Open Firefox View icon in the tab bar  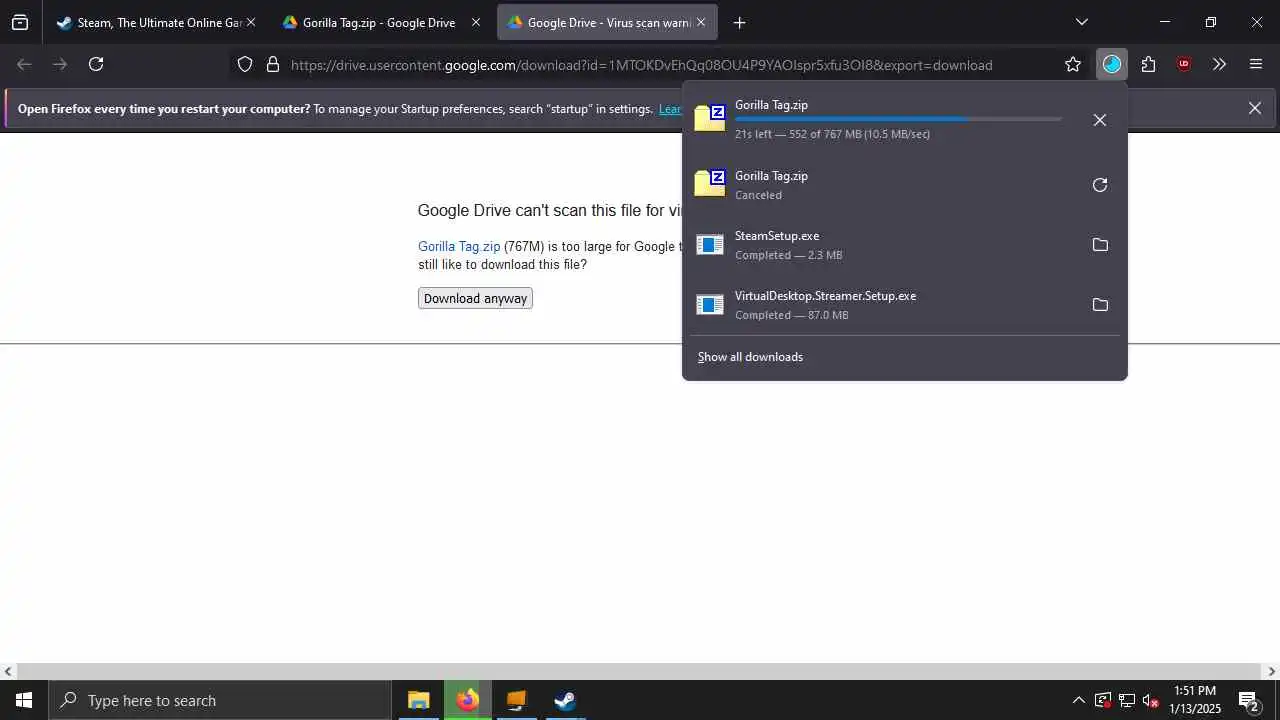tap(20, 22)
